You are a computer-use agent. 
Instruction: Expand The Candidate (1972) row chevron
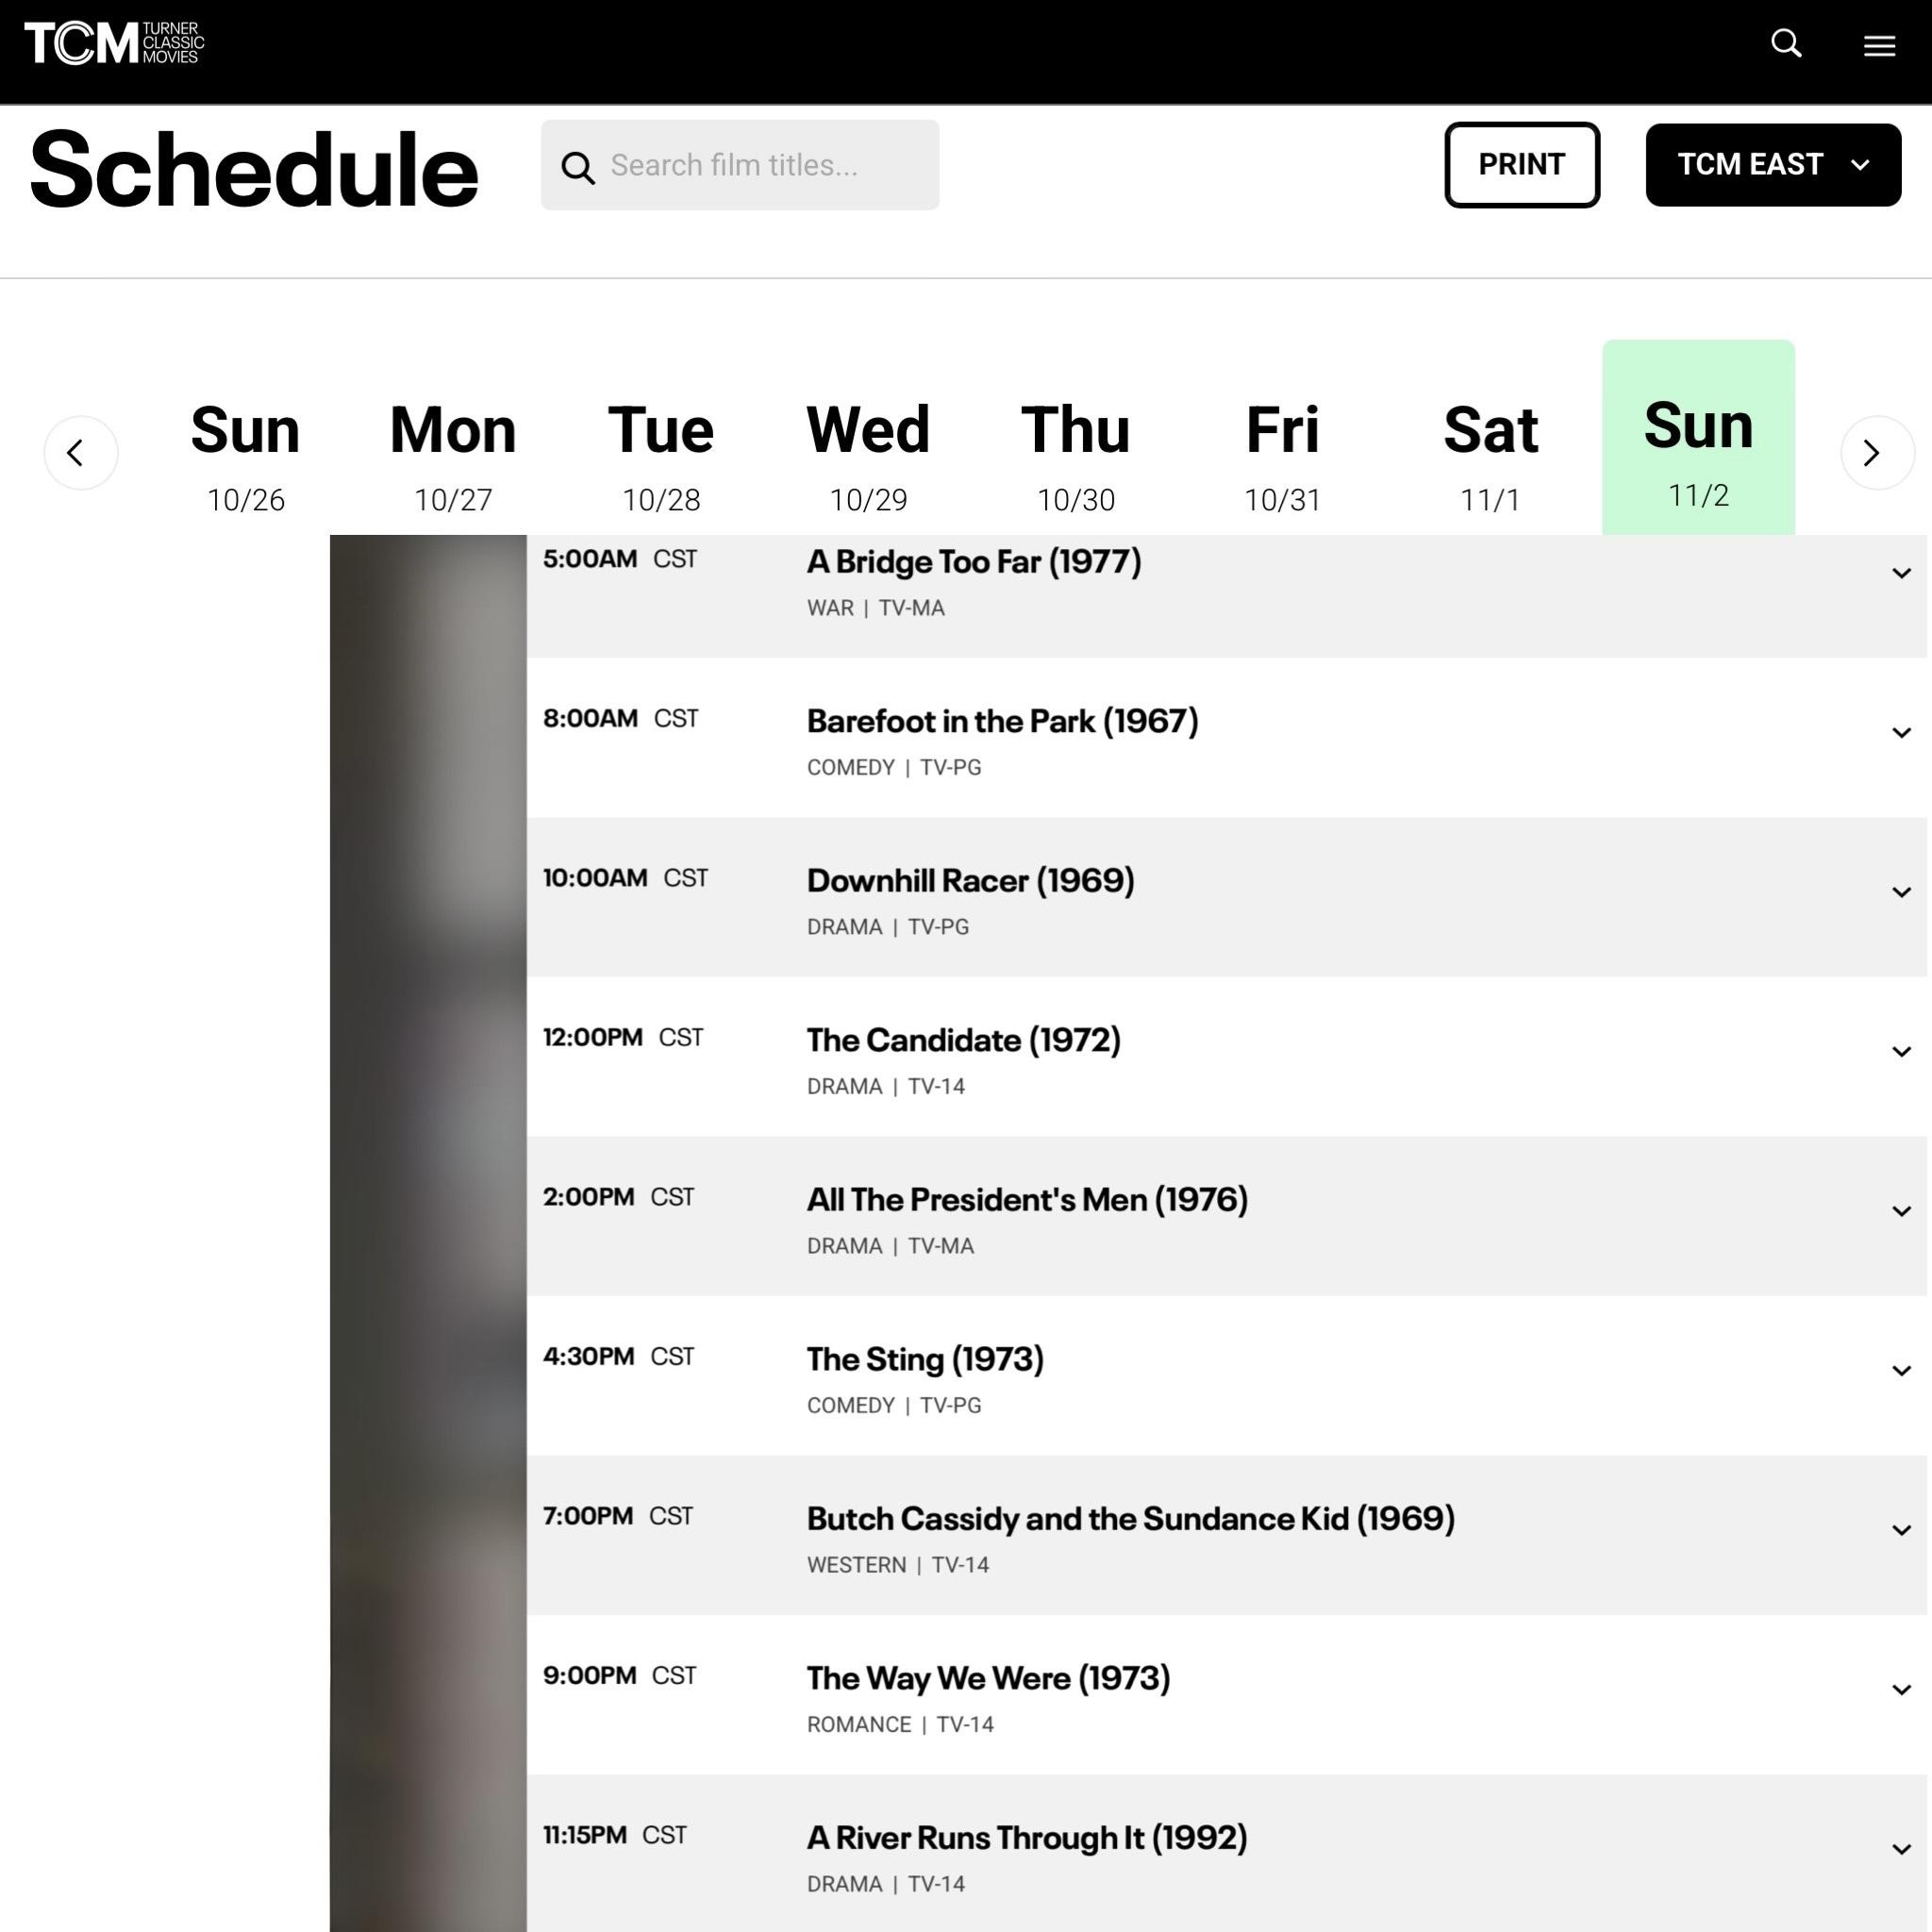tap(1900, 1052)
